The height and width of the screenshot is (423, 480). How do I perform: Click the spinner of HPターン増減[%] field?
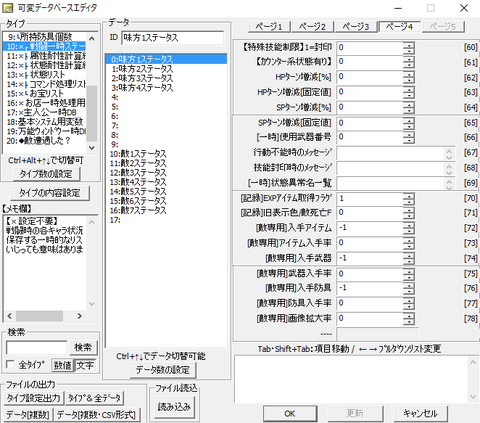click(409, 77)
